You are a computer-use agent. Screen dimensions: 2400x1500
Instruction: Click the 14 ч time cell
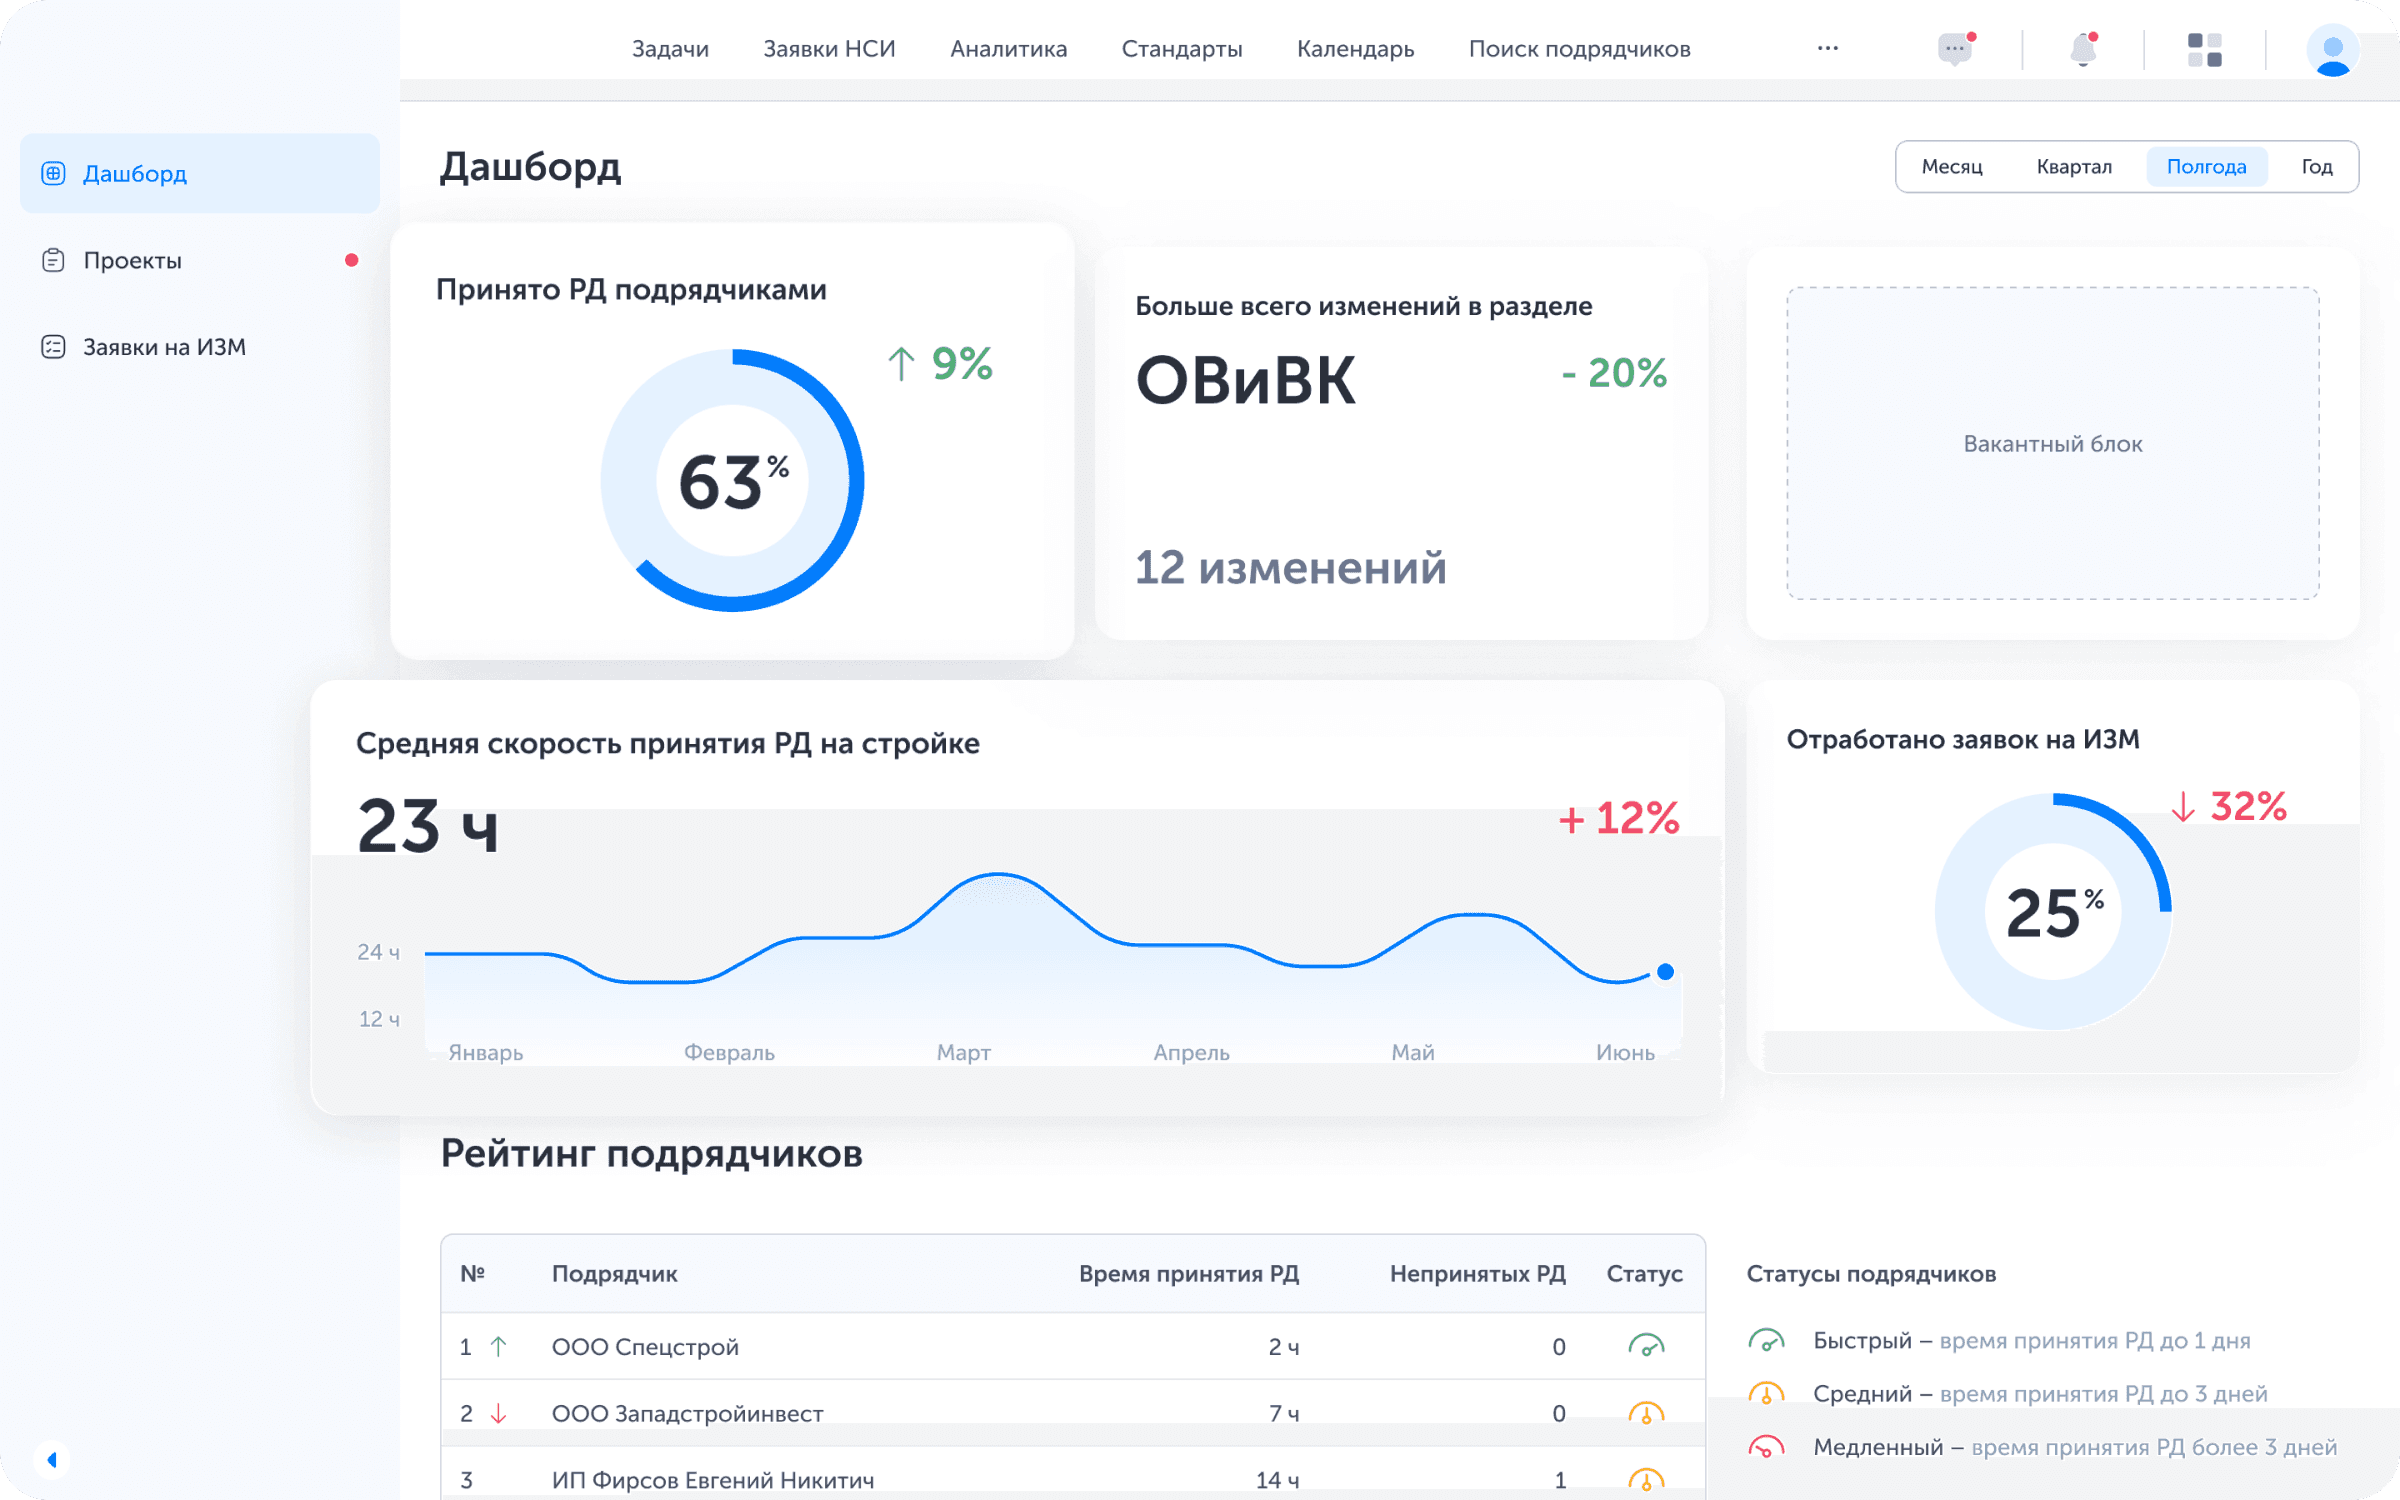pyautogui.click(x=1277, y=1479)
